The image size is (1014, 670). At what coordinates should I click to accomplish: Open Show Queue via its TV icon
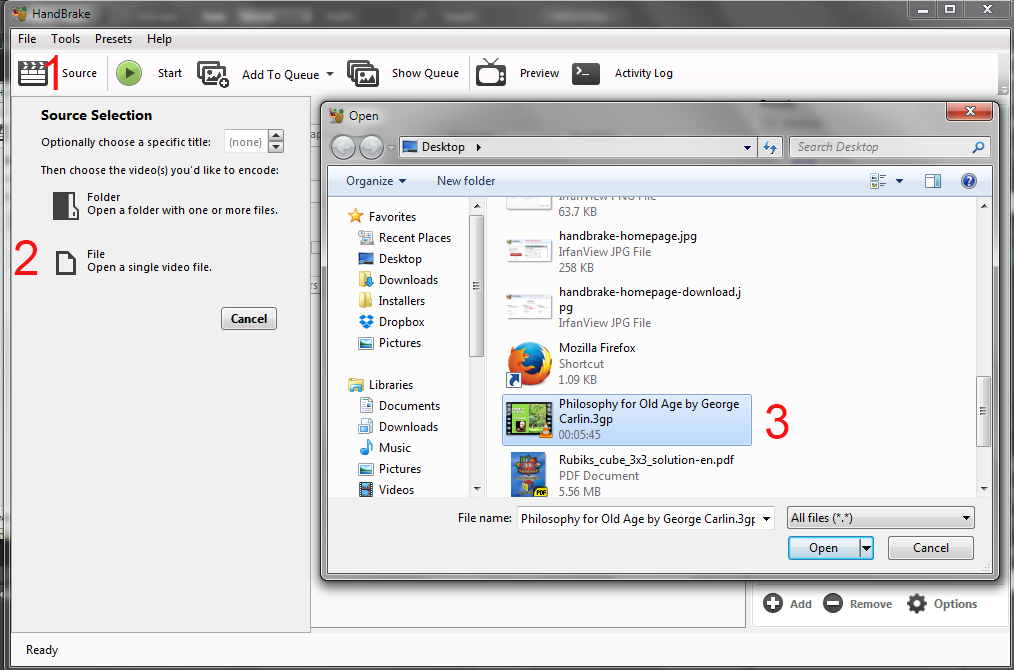(363, 72)
